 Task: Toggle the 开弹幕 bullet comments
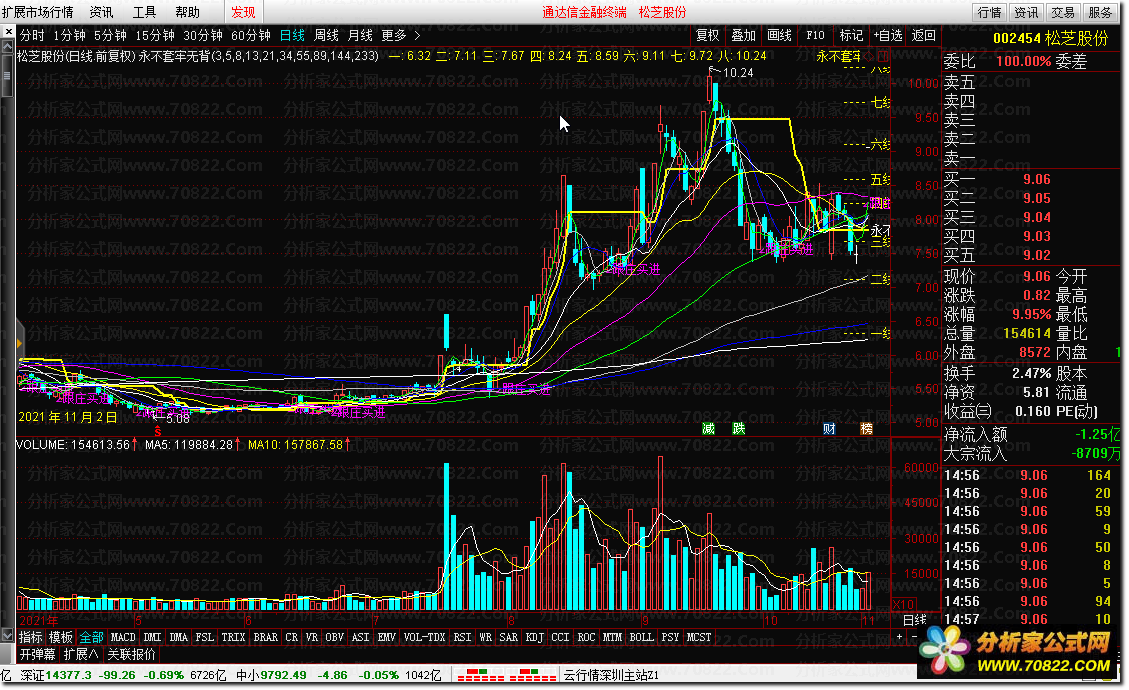click(37, 654)
